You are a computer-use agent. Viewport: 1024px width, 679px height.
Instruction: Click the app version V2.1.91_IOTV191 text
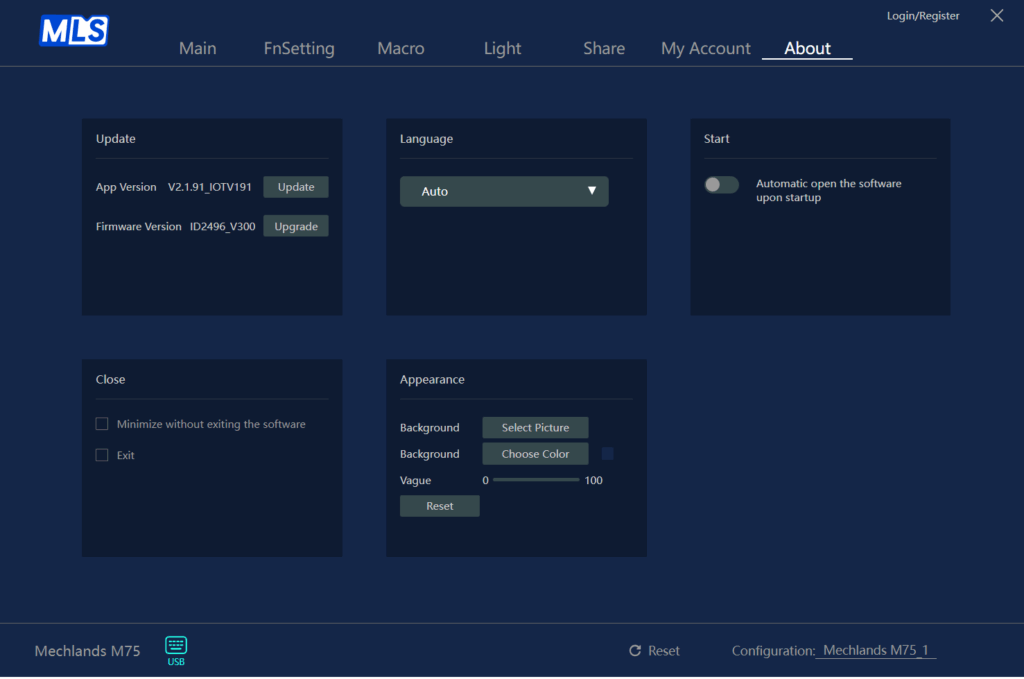point(210,187)
